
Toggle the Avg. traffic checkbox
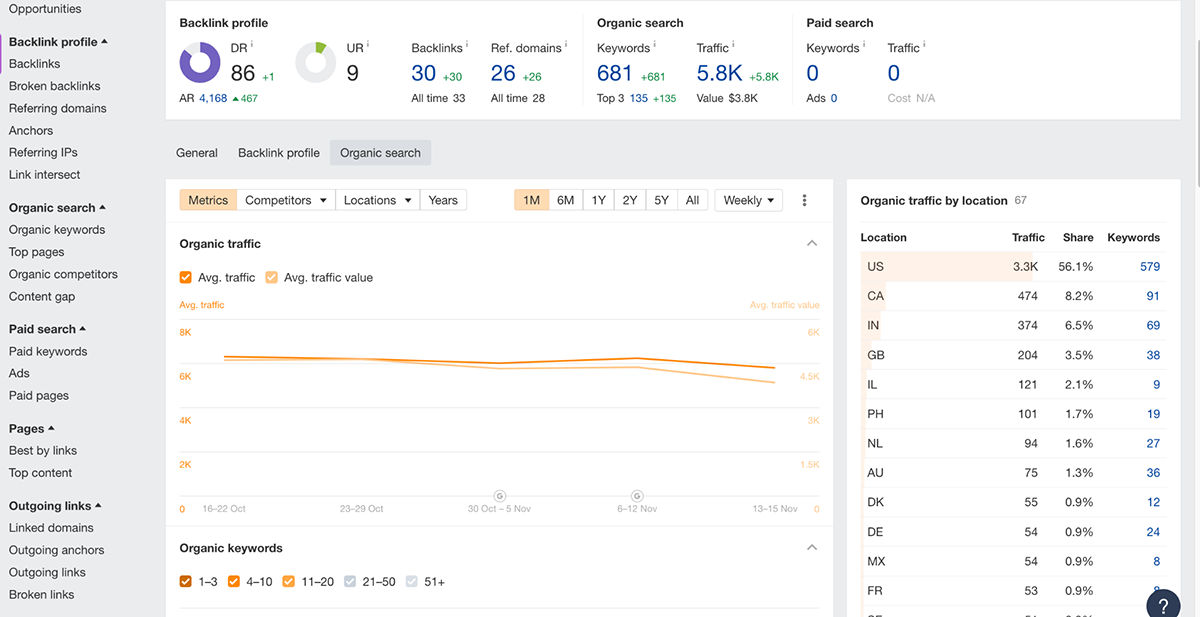coord(186,277)
